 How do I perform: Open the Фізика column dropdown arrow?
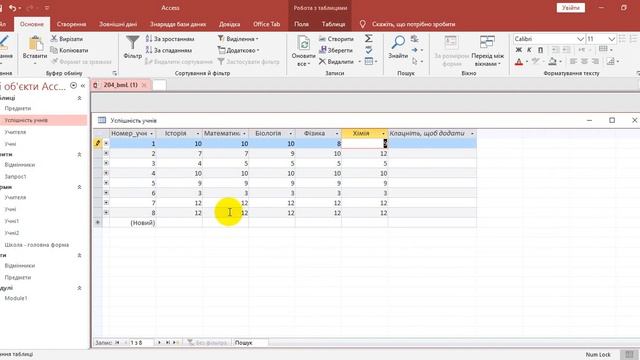(x=337, y=133)
